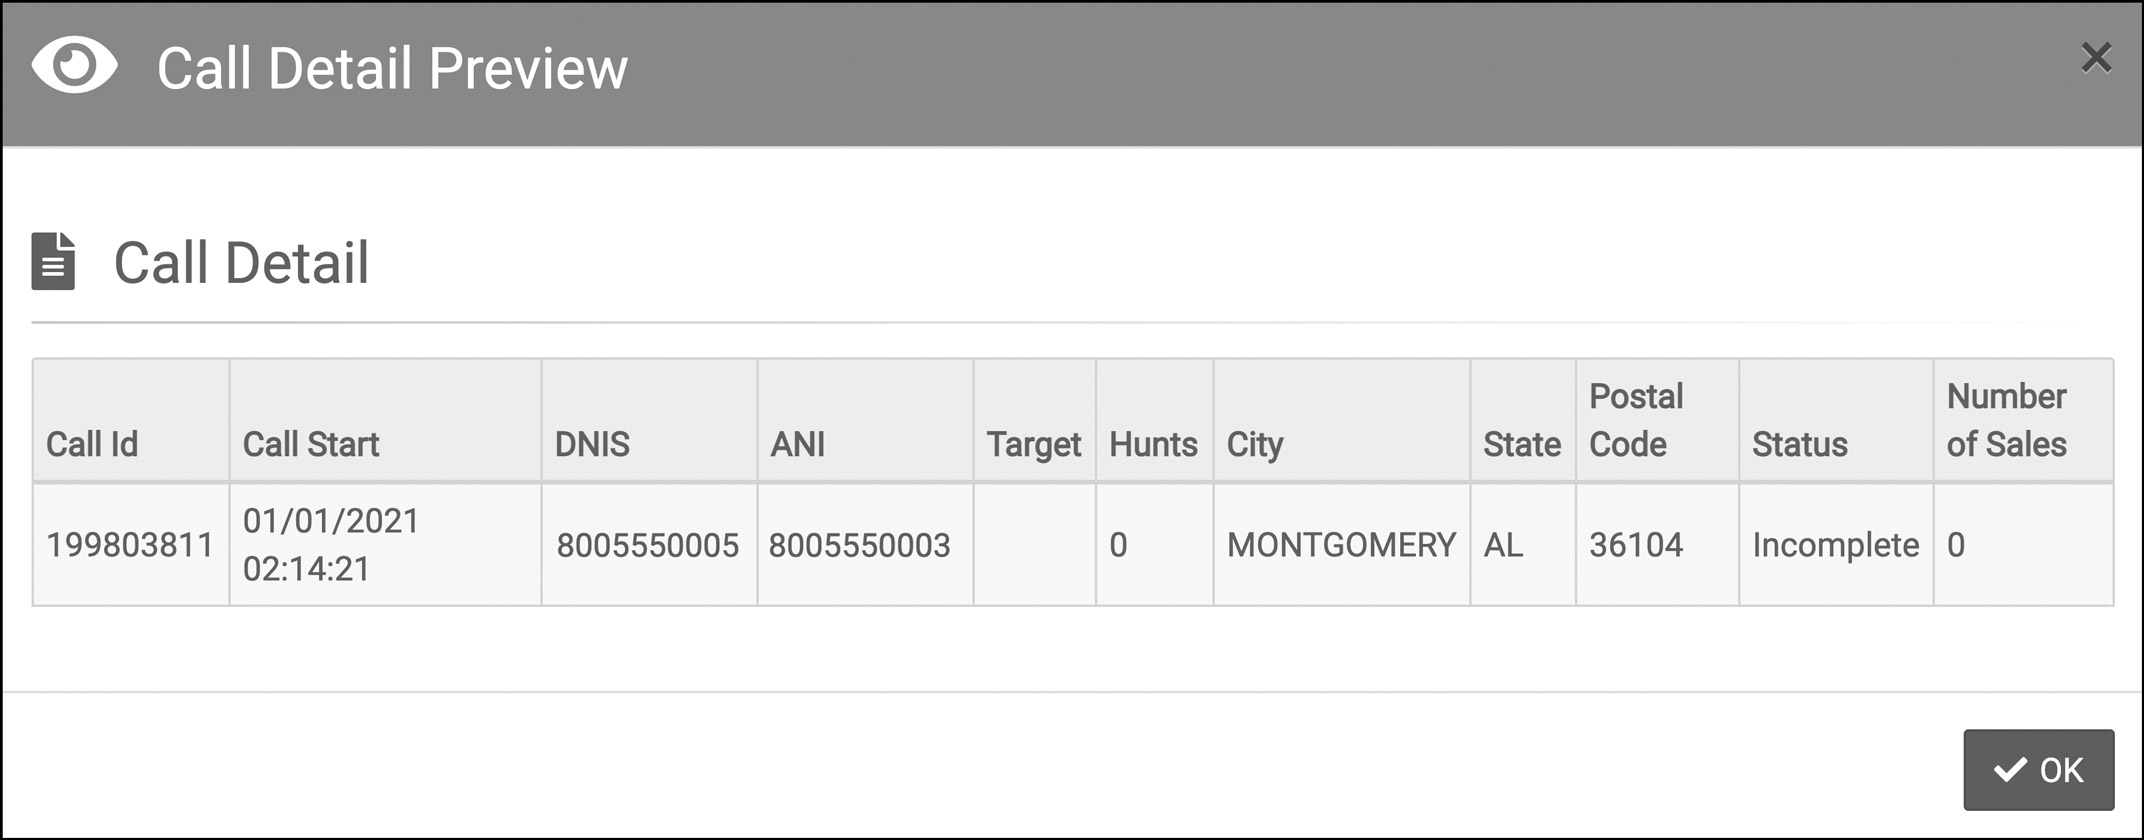The image size is (2144, 840).
Task: Click the Hunts column header
Action: (x=1155, y=421)
